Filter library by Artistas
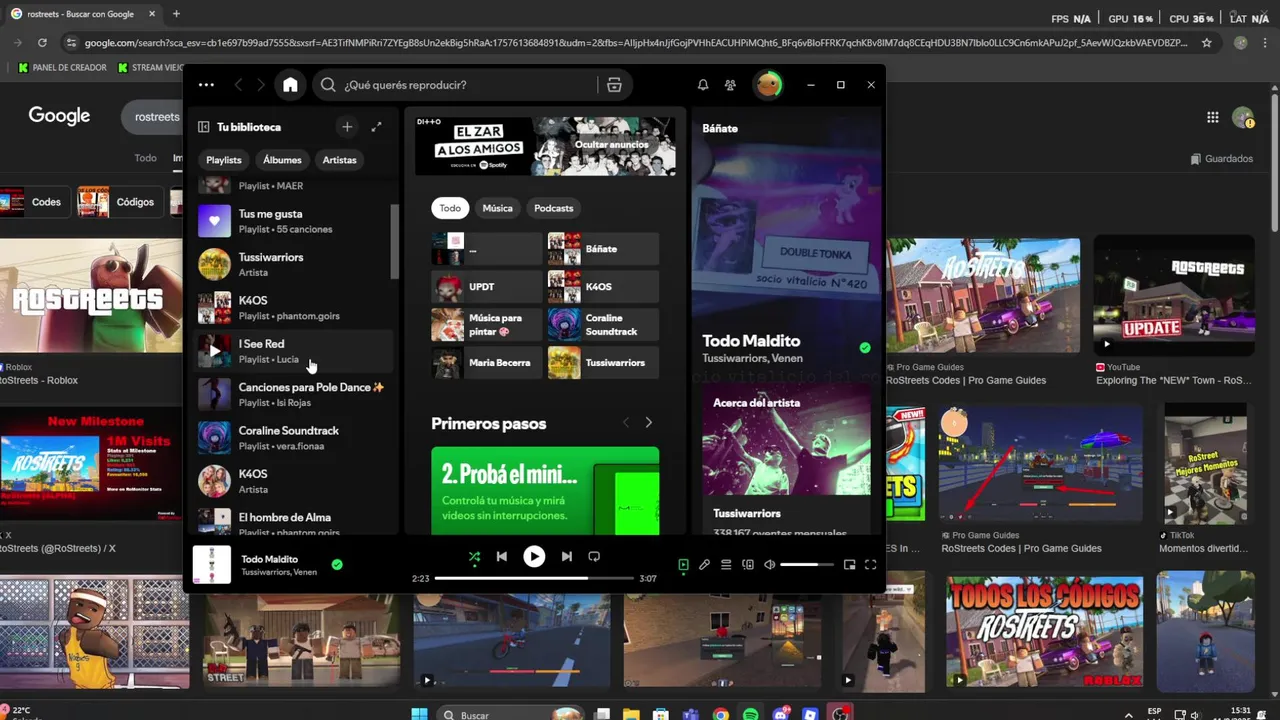The image size is (1280, 720). 339,160
